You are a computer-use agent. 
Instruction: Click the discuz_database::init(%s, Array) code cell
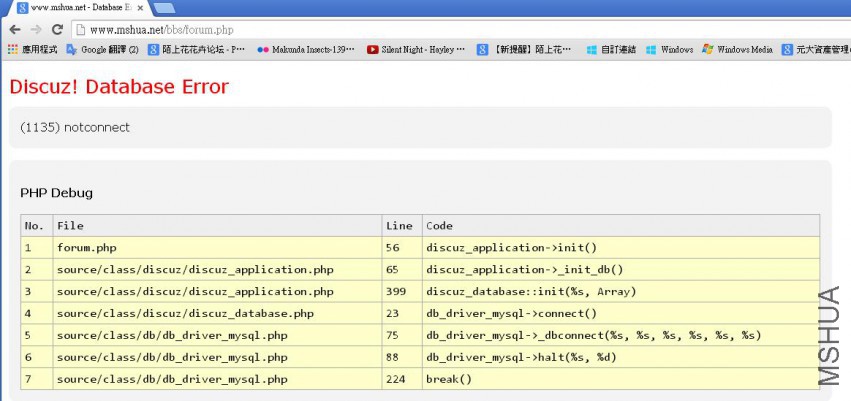[x=621, y=292]
